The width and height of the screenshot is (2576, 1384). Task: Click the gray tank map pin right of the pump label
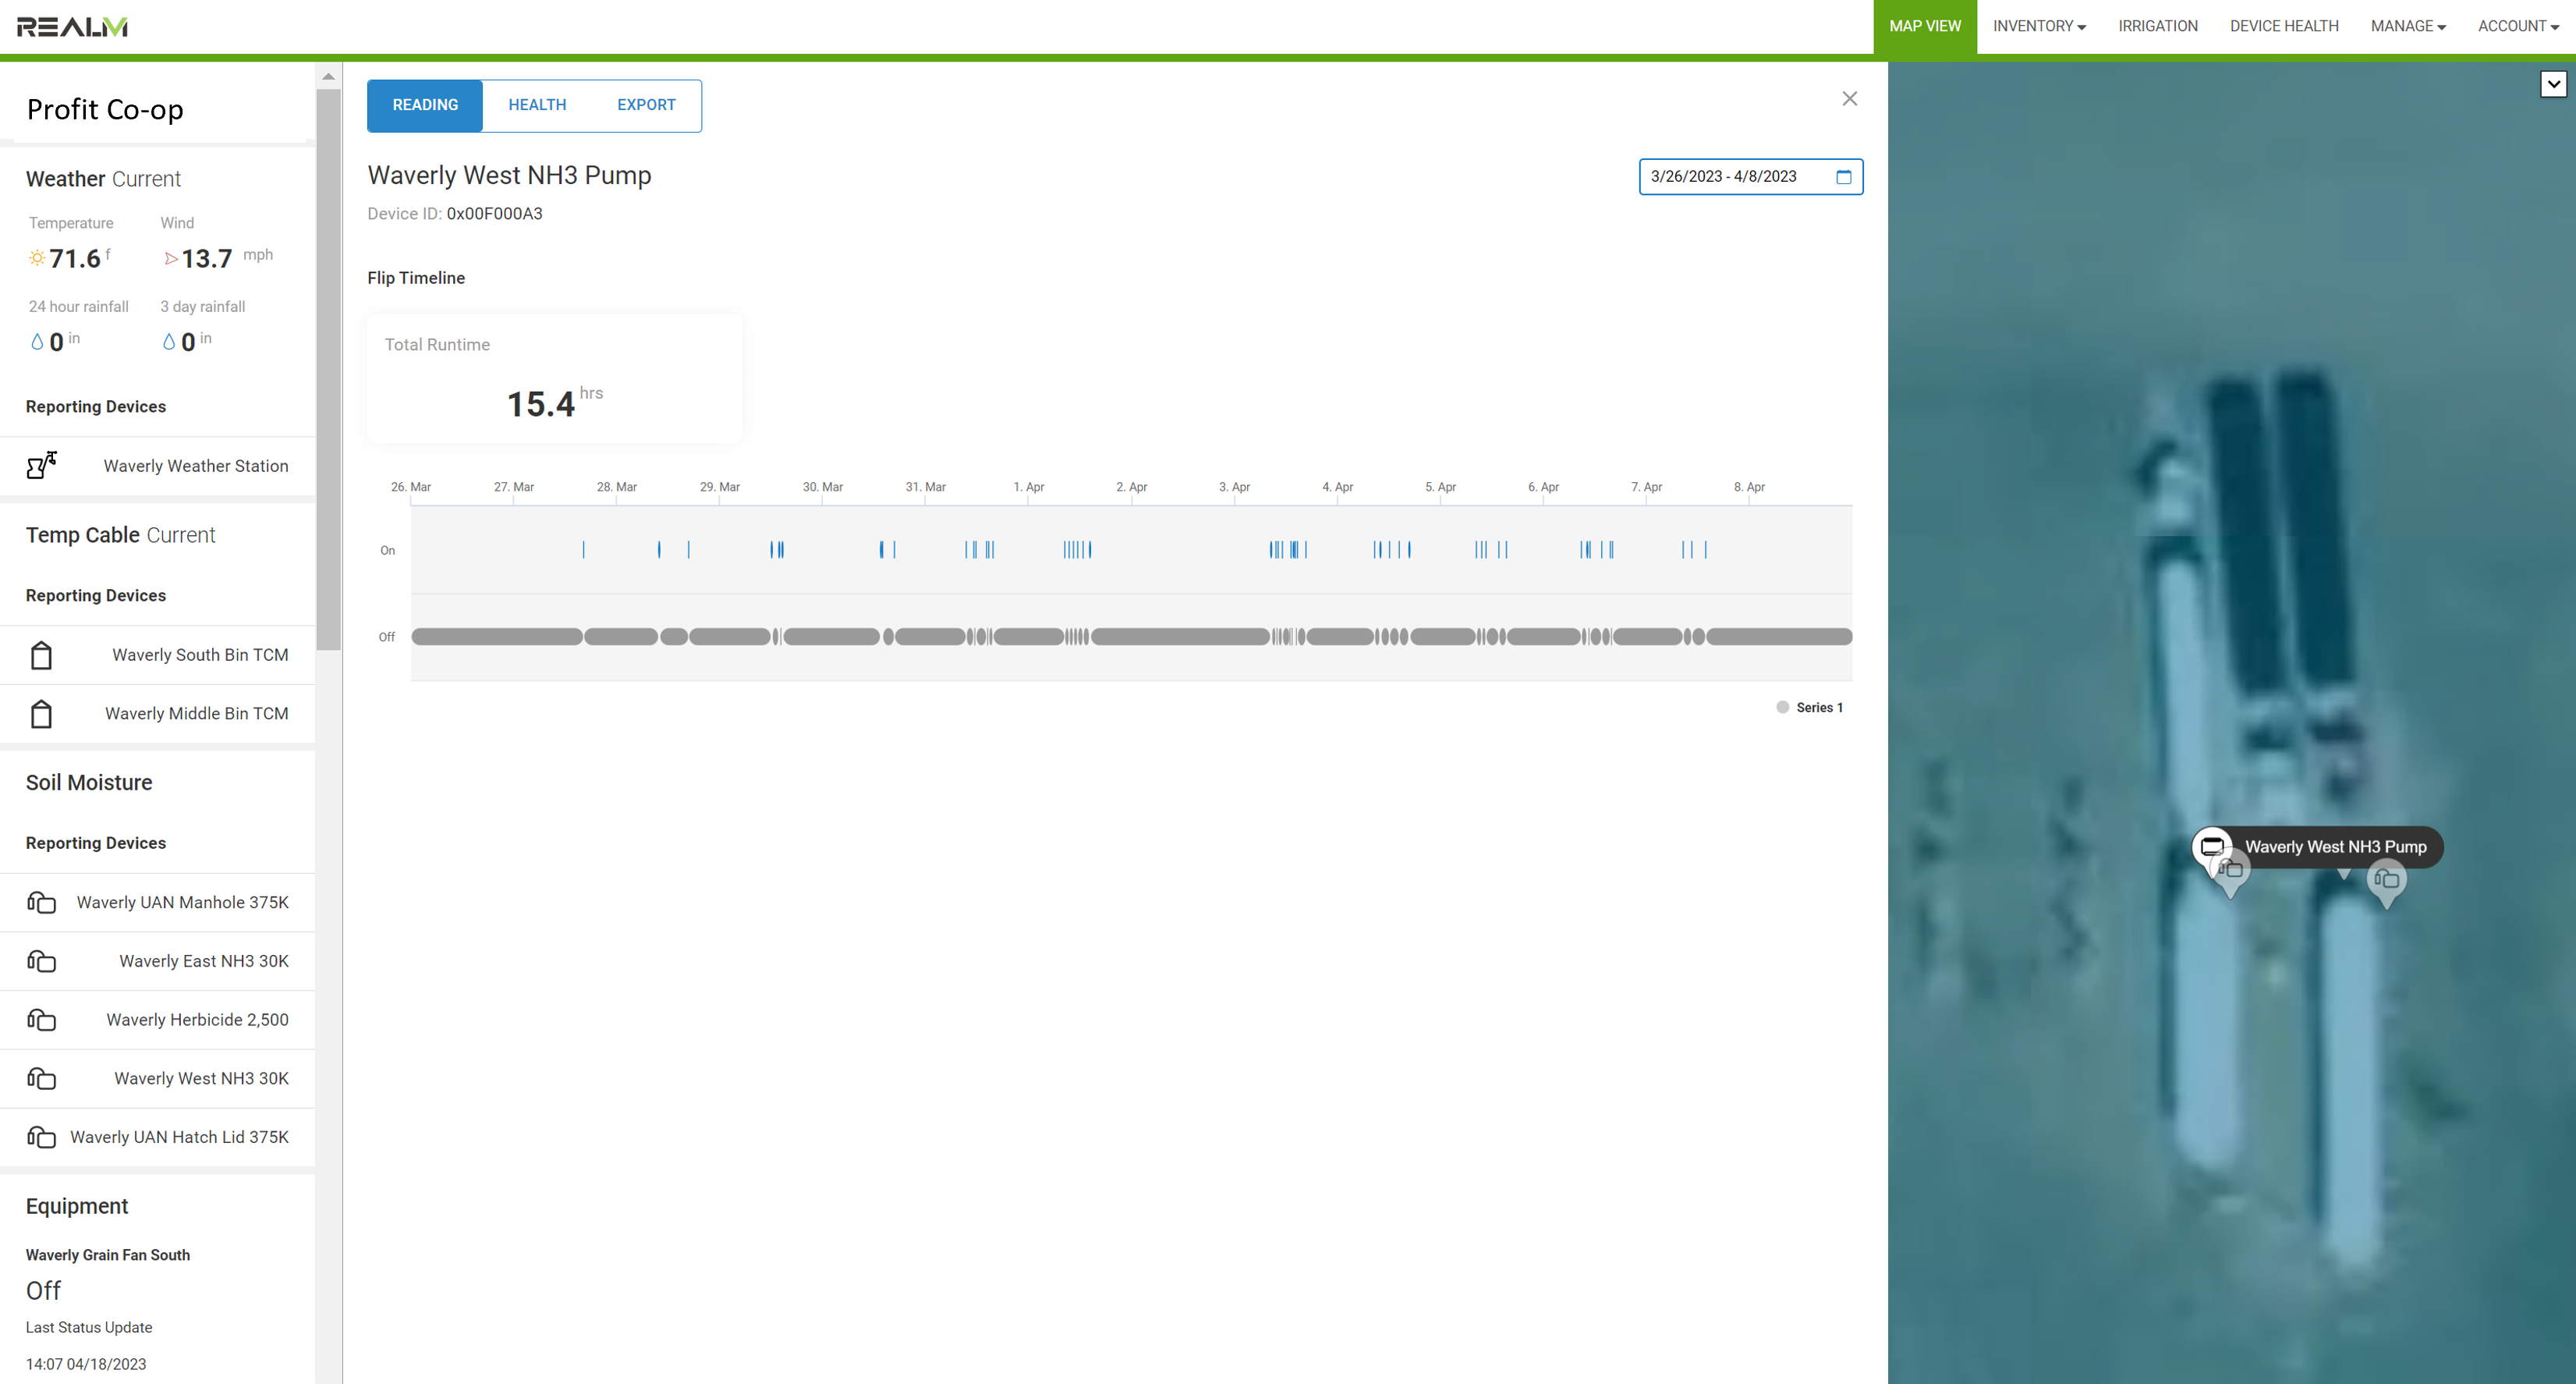(2386, 879)
